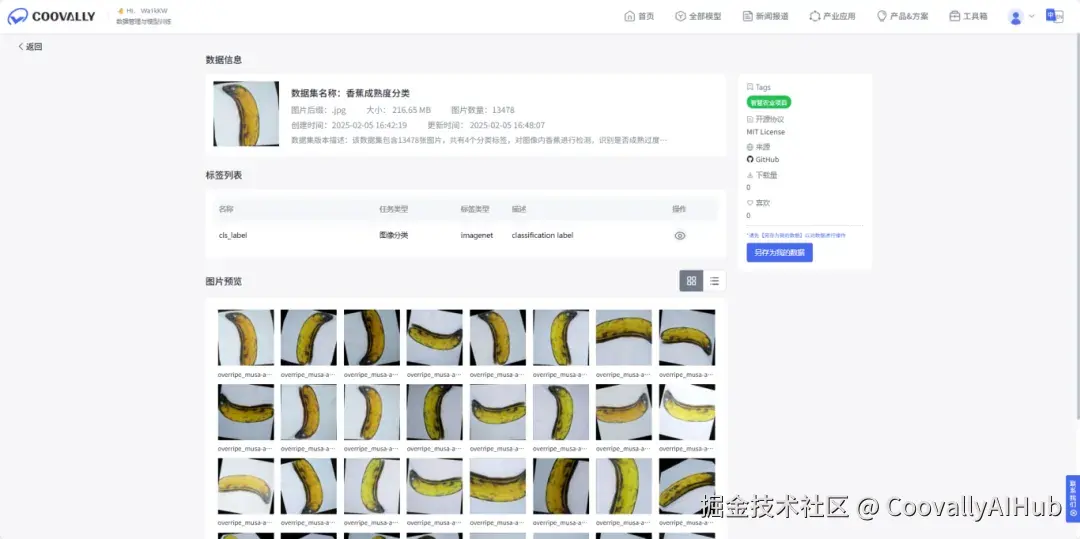Click the imagenet label type cell

coord(477,235)
